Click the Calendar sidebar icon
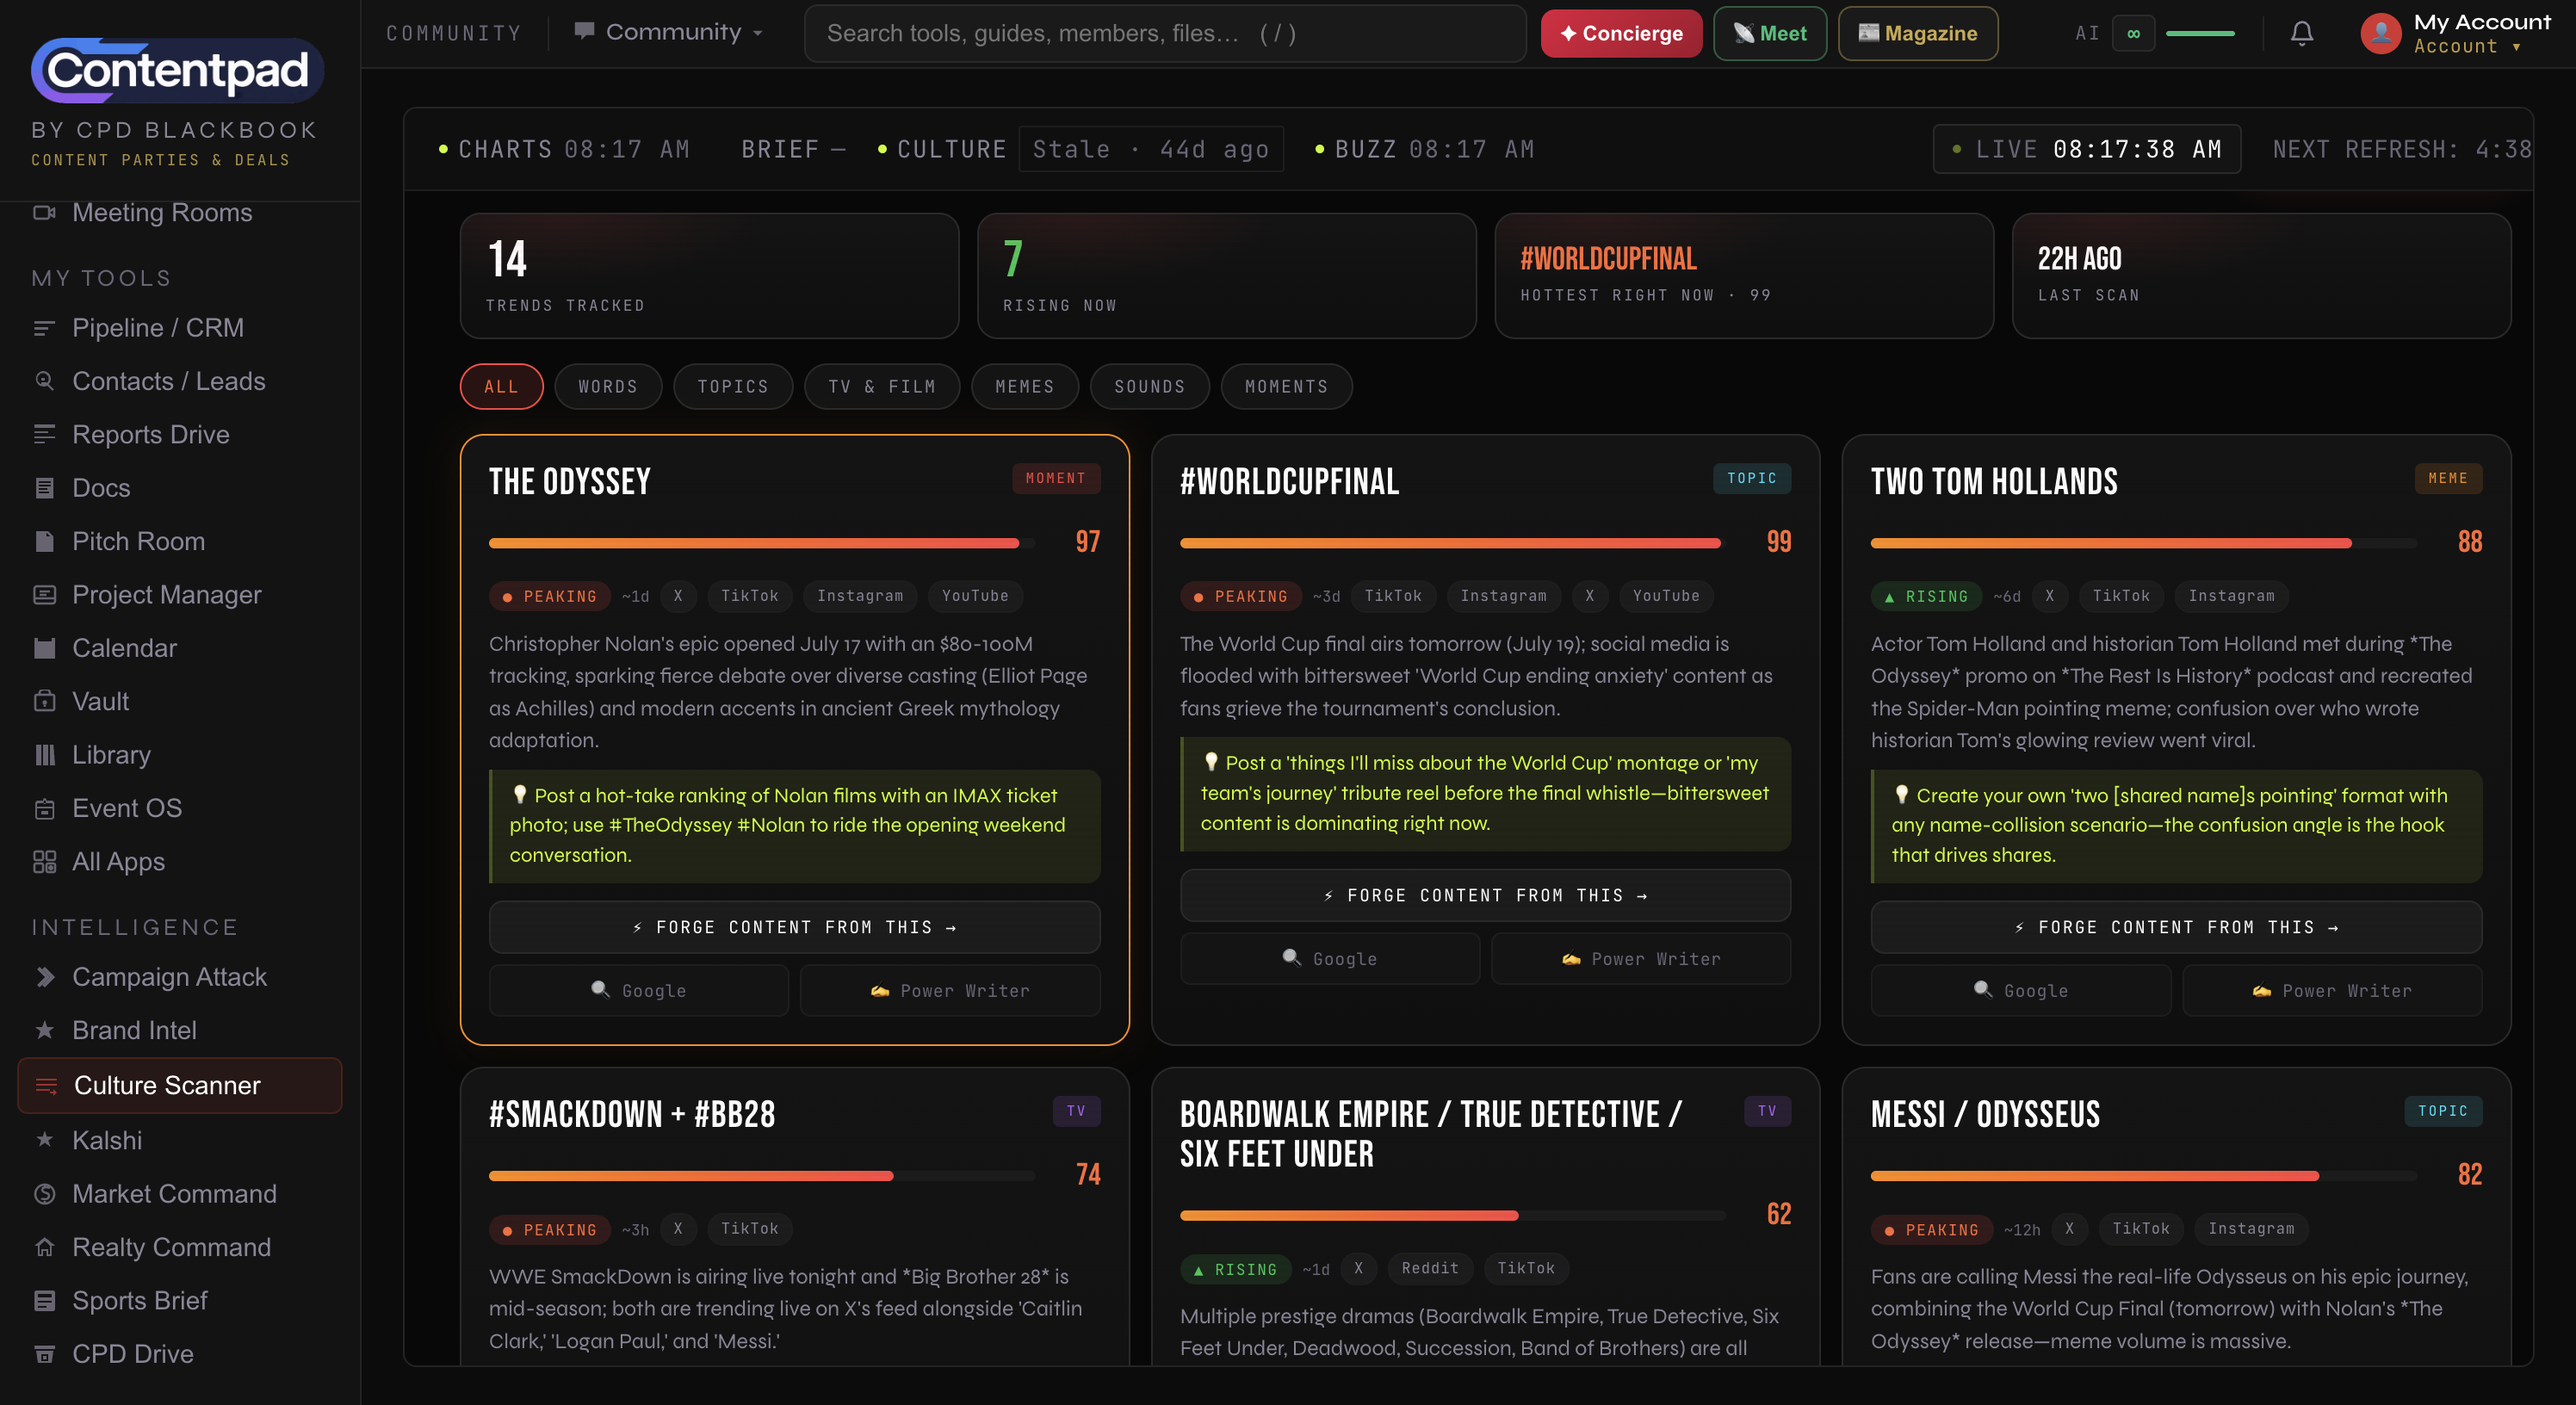Screen dimensions: 2576x1405 tap(44, 648)
